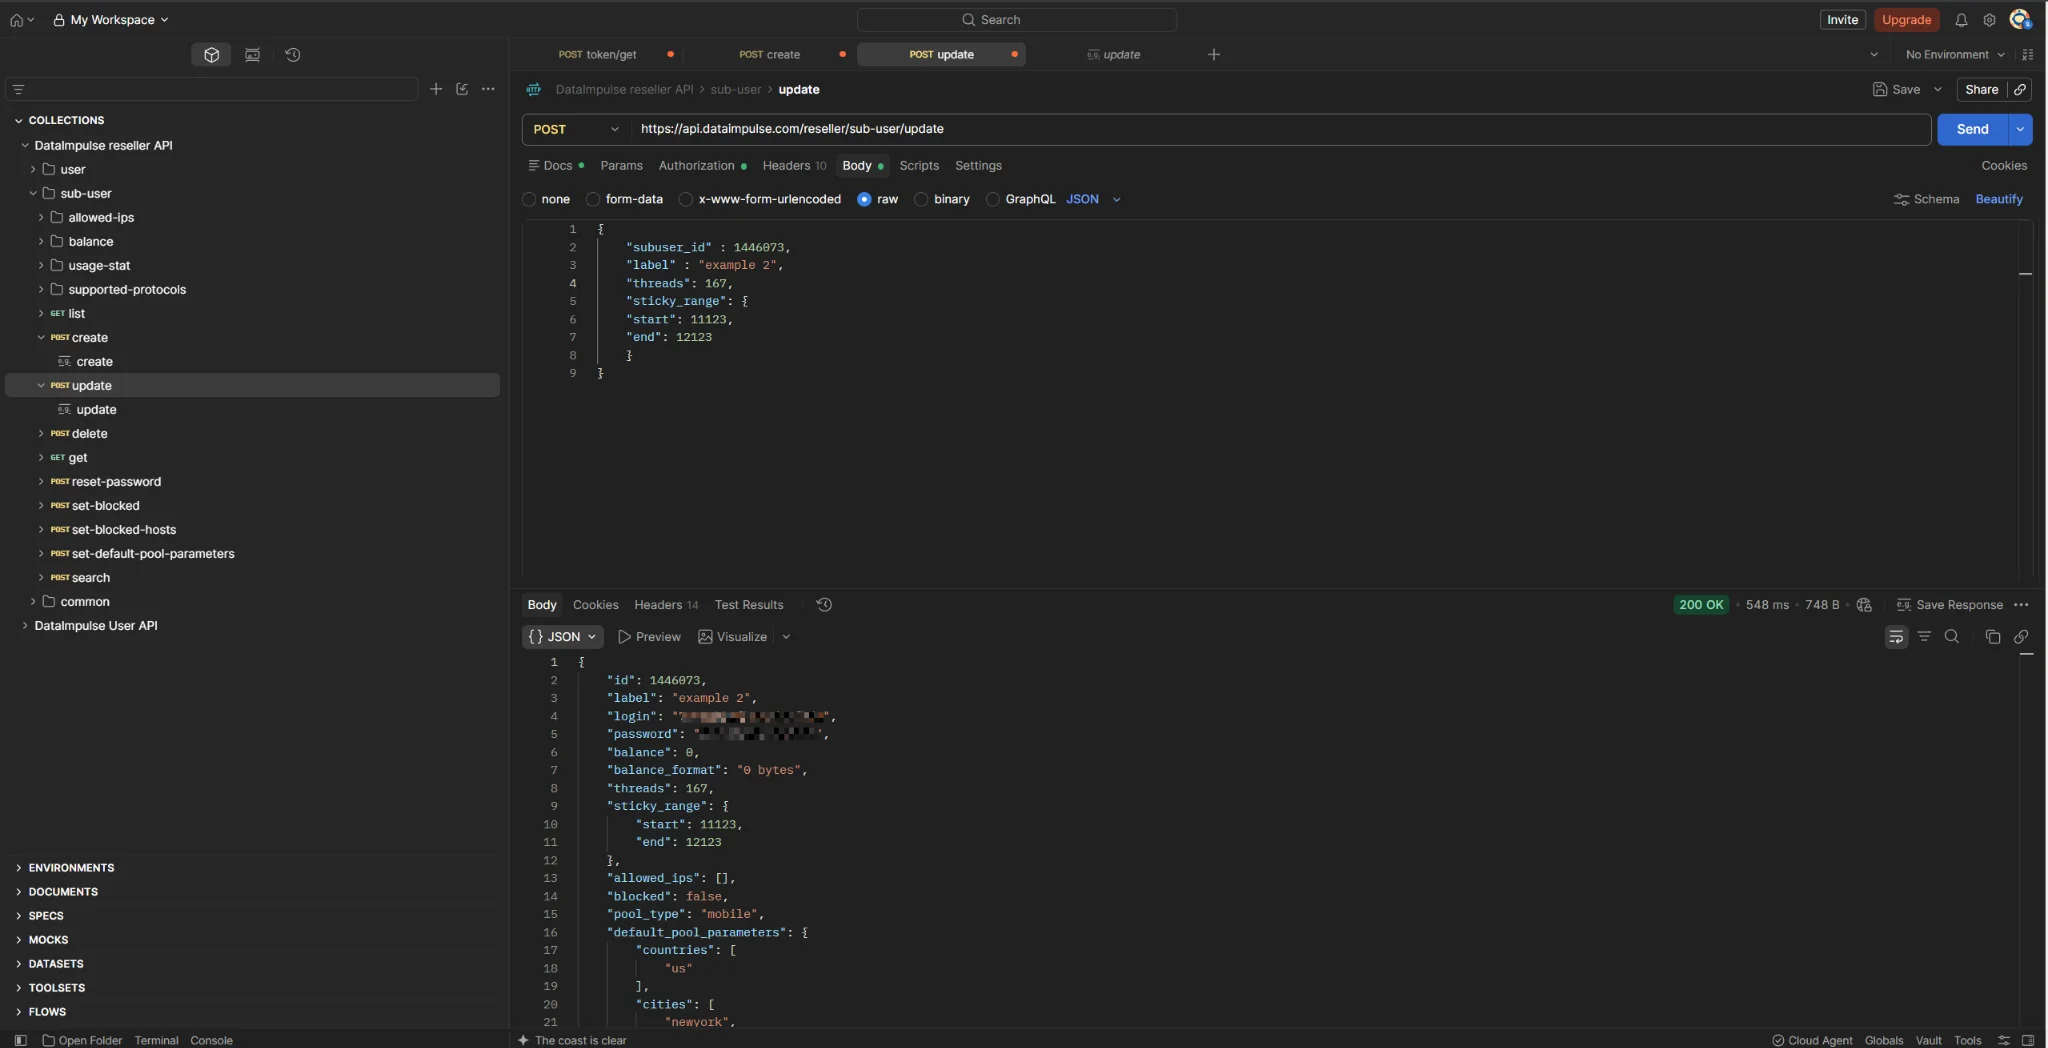
Task: Open the No Environment dropdown
Action: (x=1955, y=55)
